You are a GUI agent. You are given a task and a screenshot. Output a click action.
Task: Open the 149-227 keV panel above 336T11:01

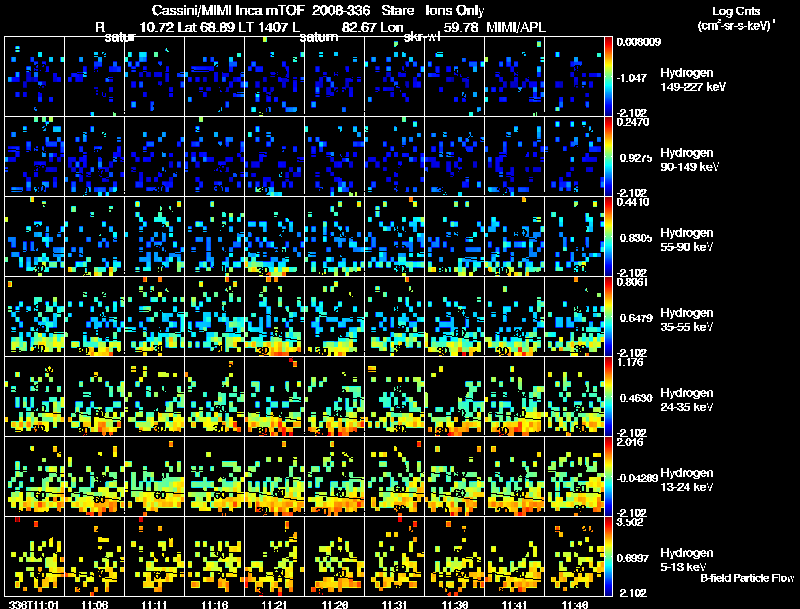click(x=35, y=76)
